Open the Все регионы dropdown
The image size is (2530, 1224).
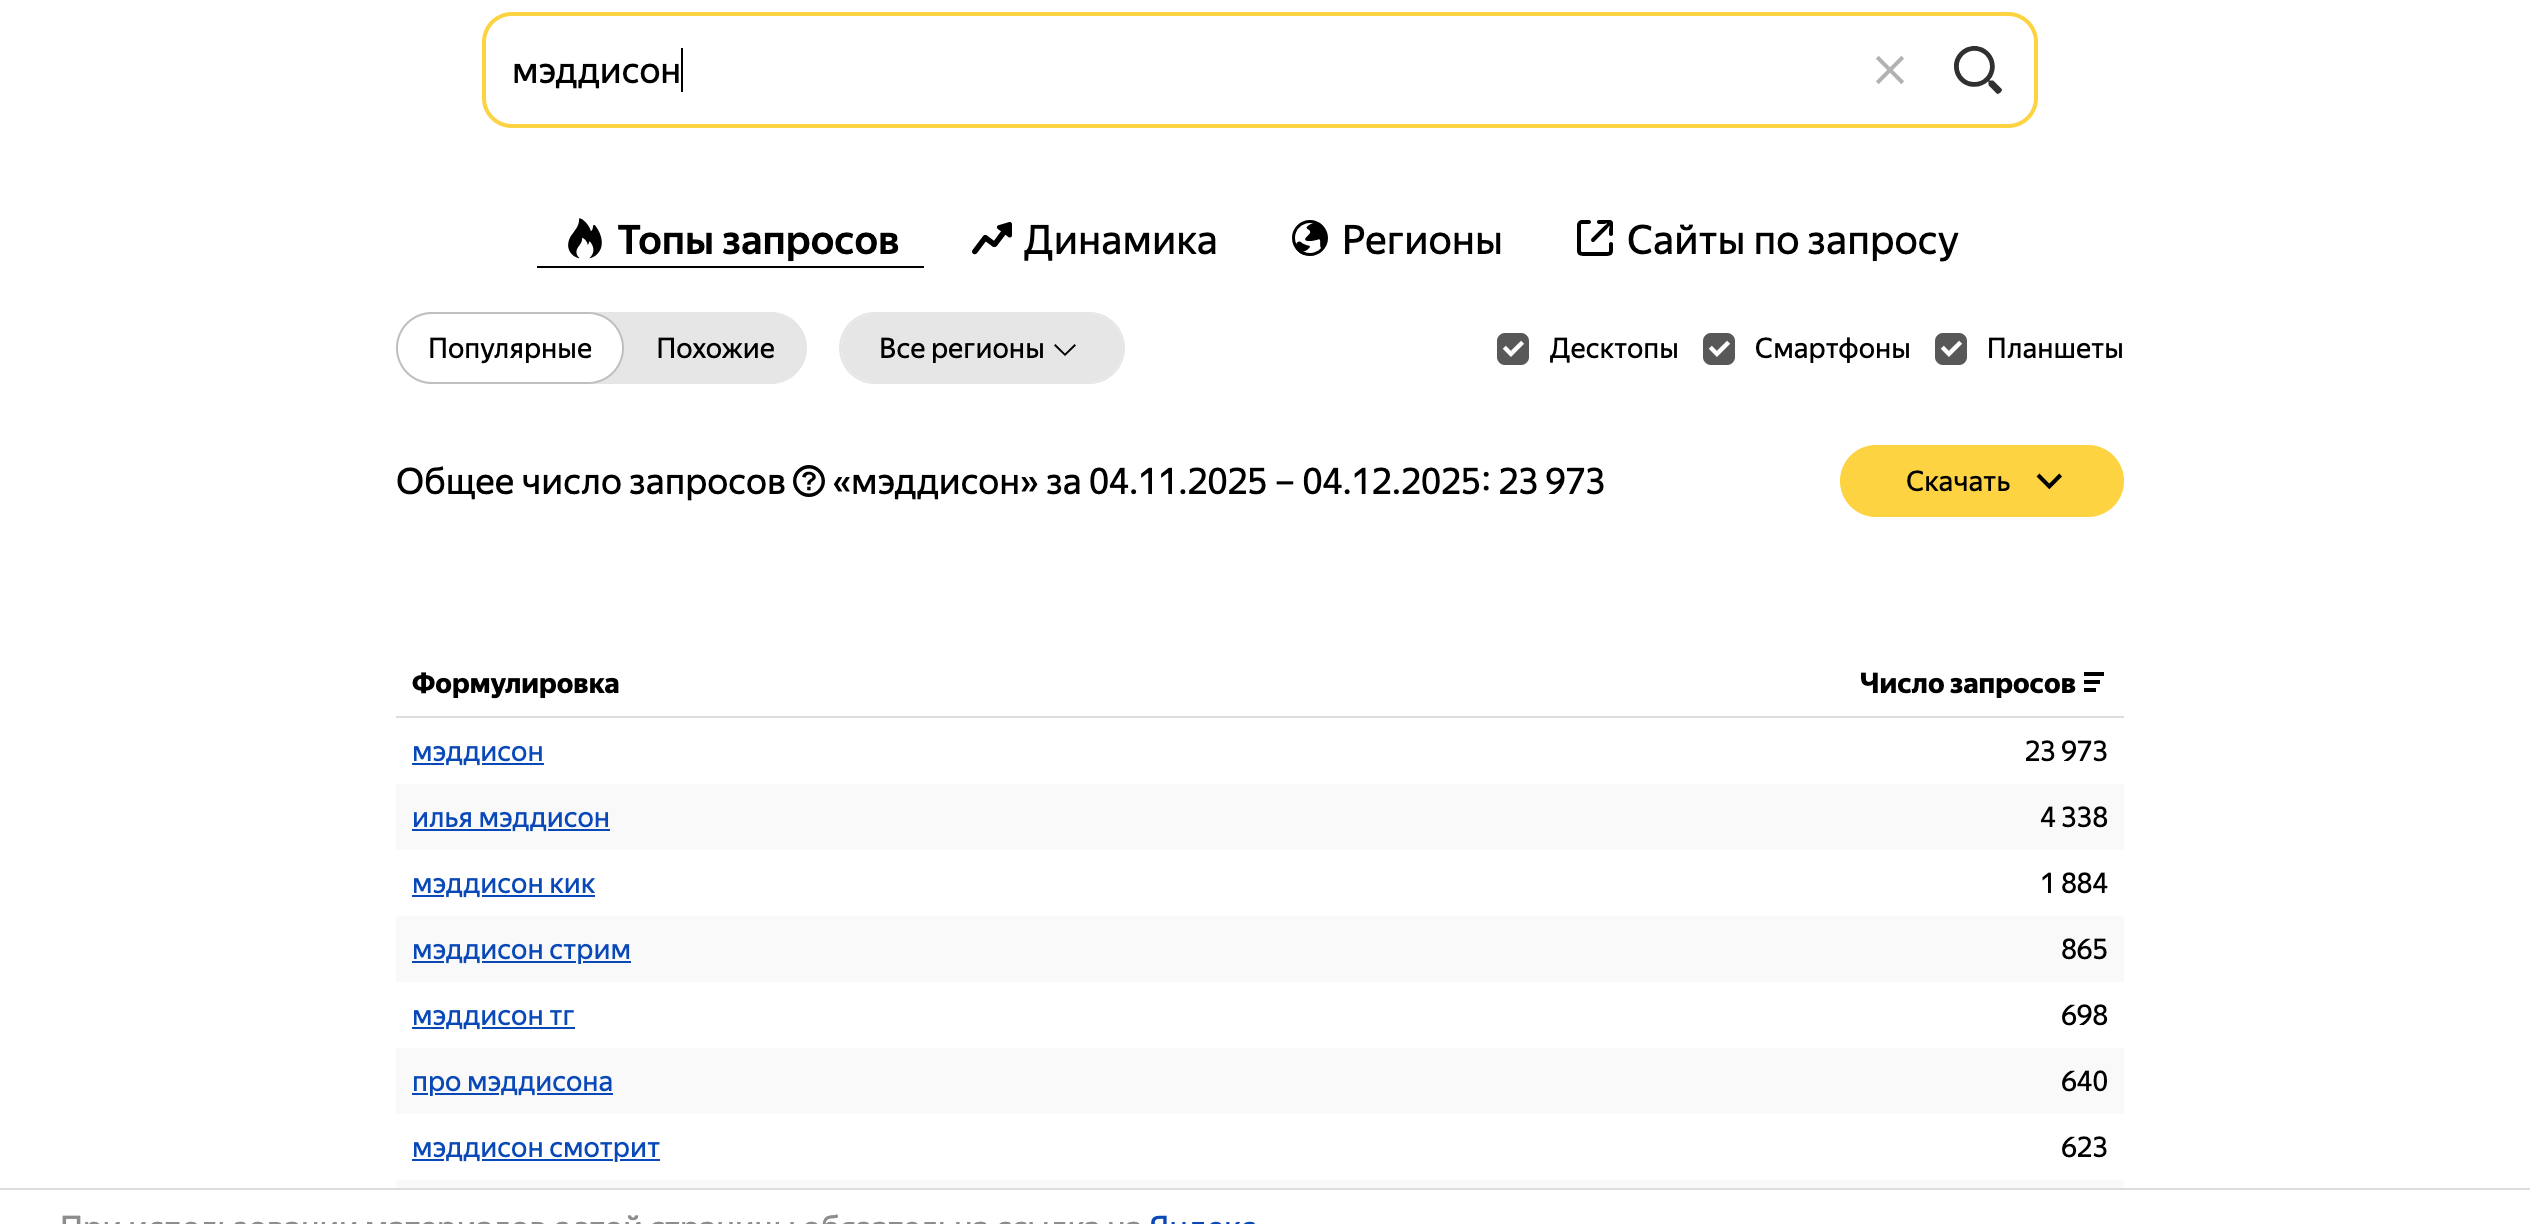(x=980, y=348)
